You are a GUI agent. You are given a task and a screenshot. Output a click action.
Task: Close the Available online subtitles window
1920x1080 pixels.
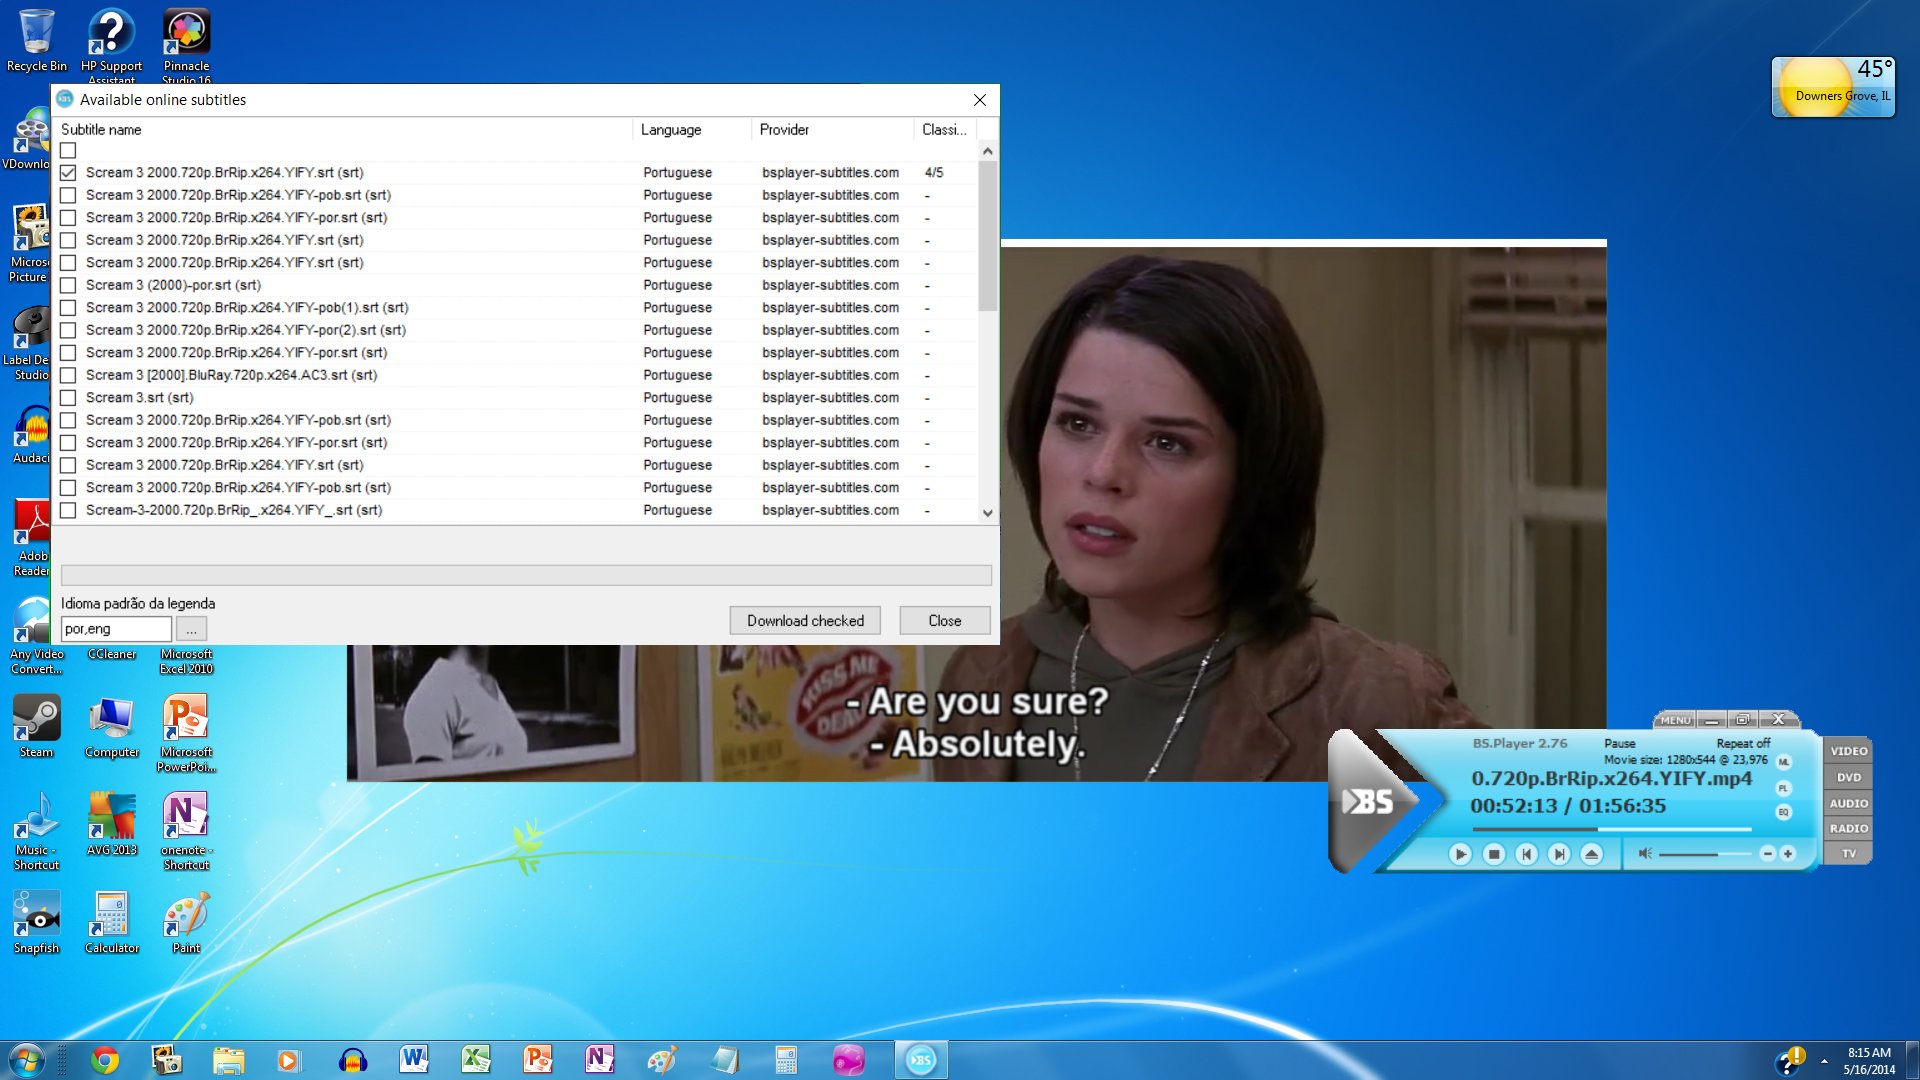pyautogui.click(x=980, y=100)
